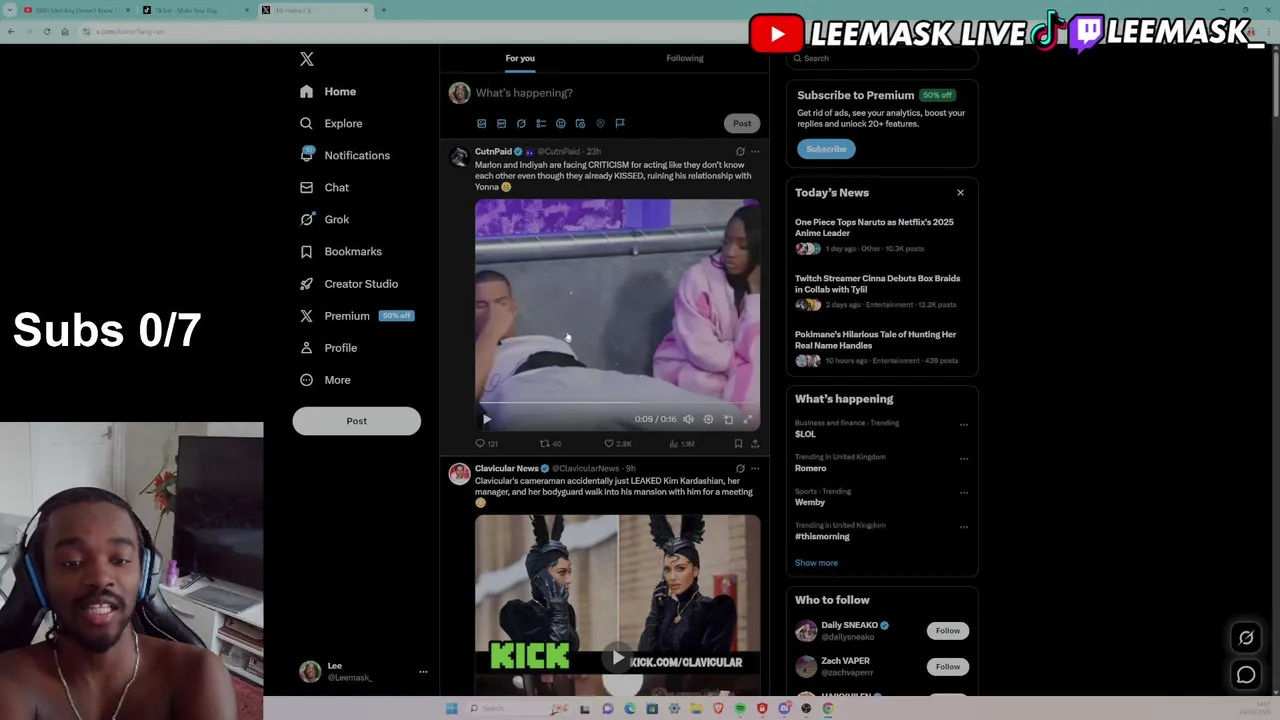
Task: Open options for $LOL trend
Action: (x=964, y=425)
